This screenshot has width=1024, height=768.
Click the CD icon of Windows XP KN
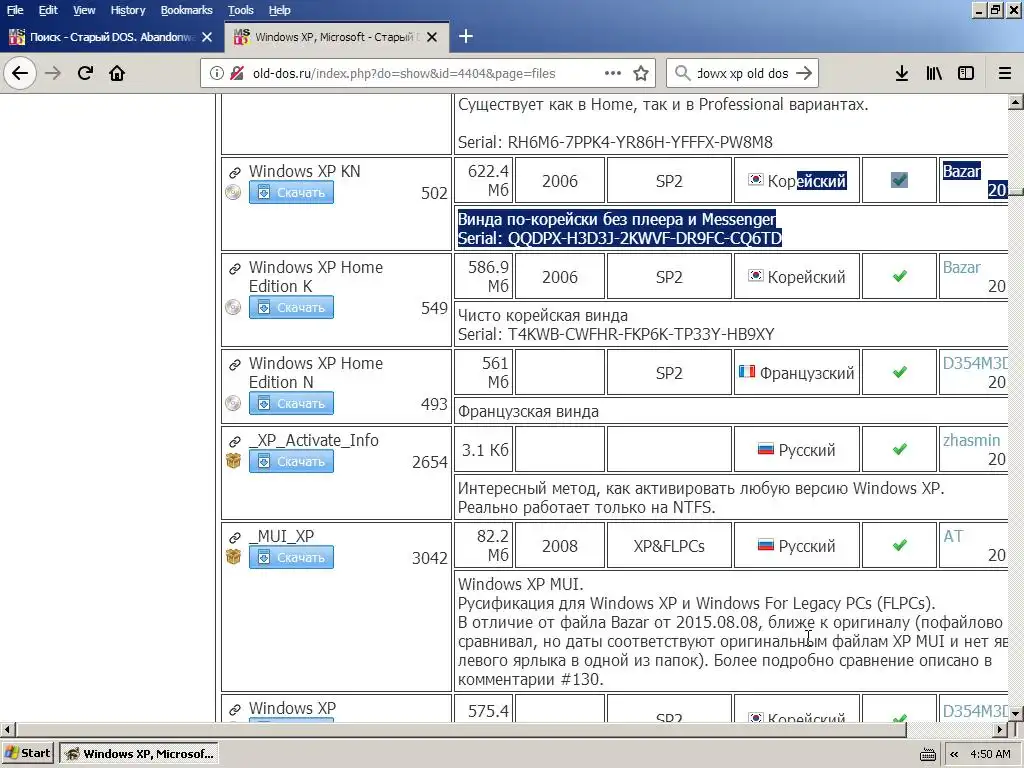point(233,192)
